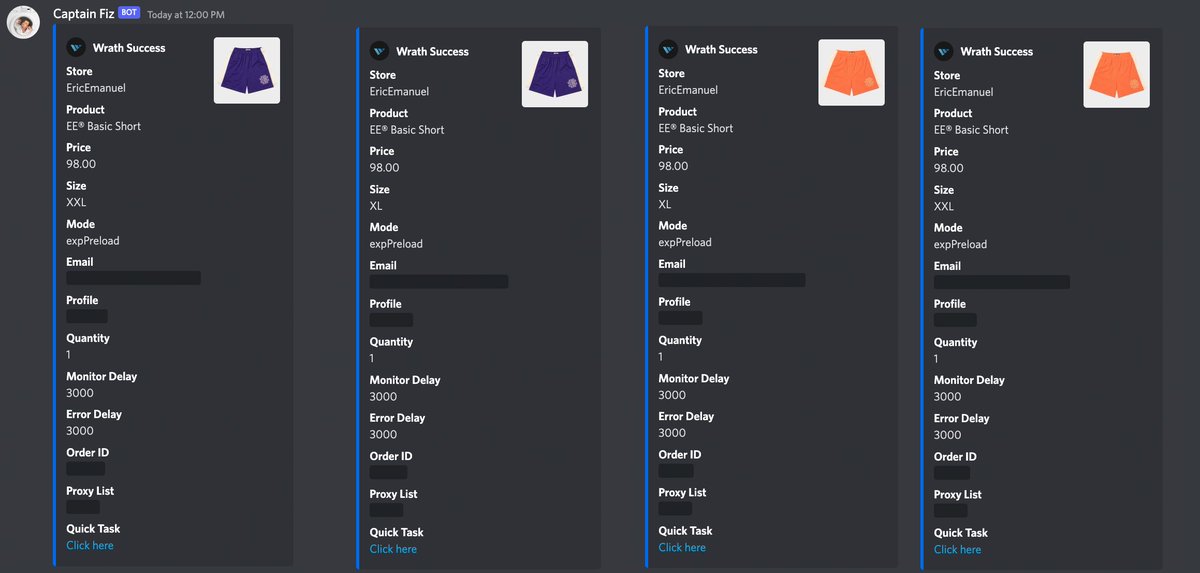Viewport: 1200px width, 573px height.
Task: Click the Wrath logo in purple XL embed
Action: 379,51
